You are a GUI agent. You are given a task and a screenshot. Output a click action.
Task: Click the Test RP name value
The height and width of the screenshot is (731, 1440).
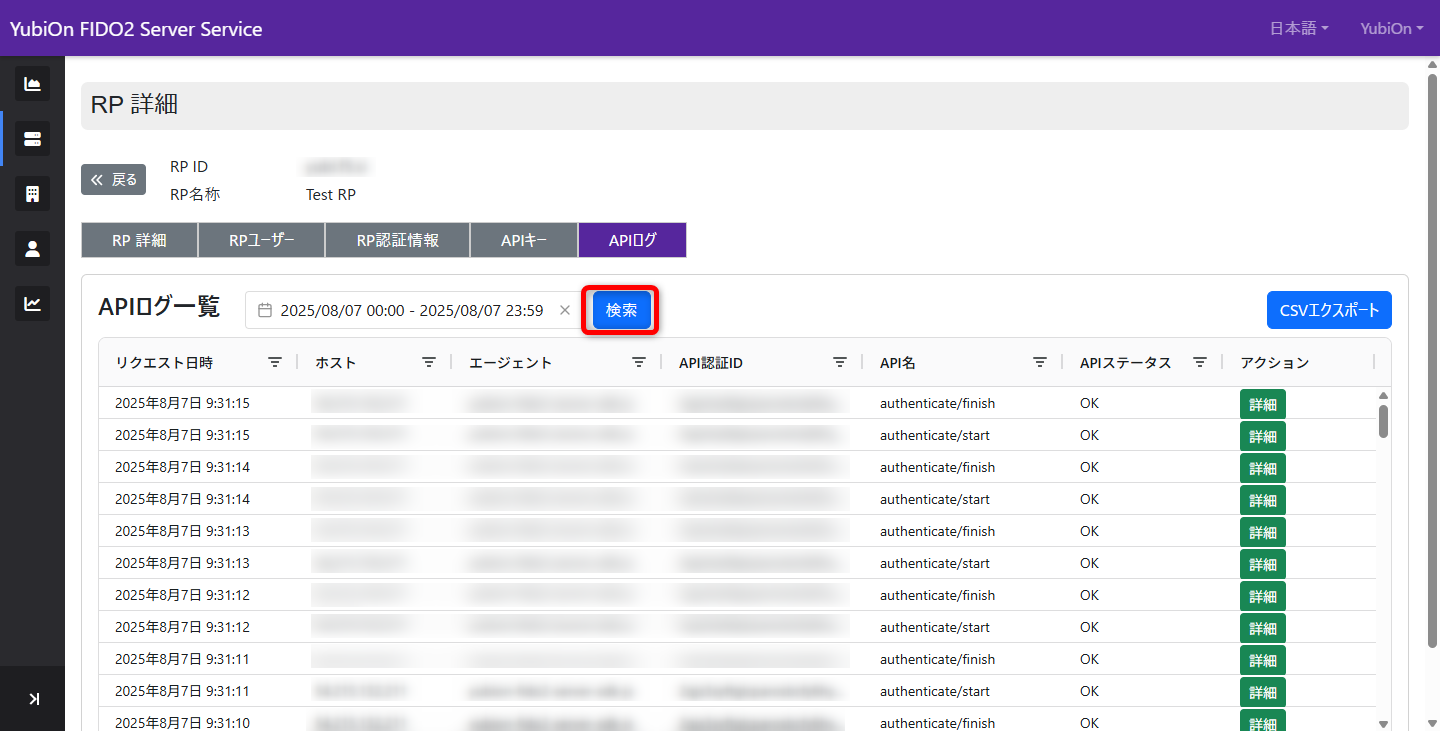tap(331, 195)
